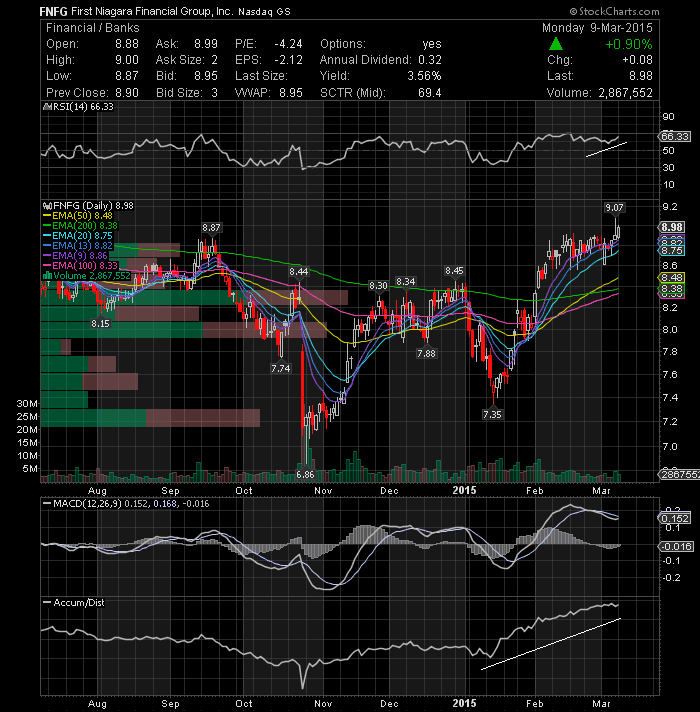This screenshot has height=712, width=700.
Task: Click the P/E: -4.24 value
Action: [288, 44]
